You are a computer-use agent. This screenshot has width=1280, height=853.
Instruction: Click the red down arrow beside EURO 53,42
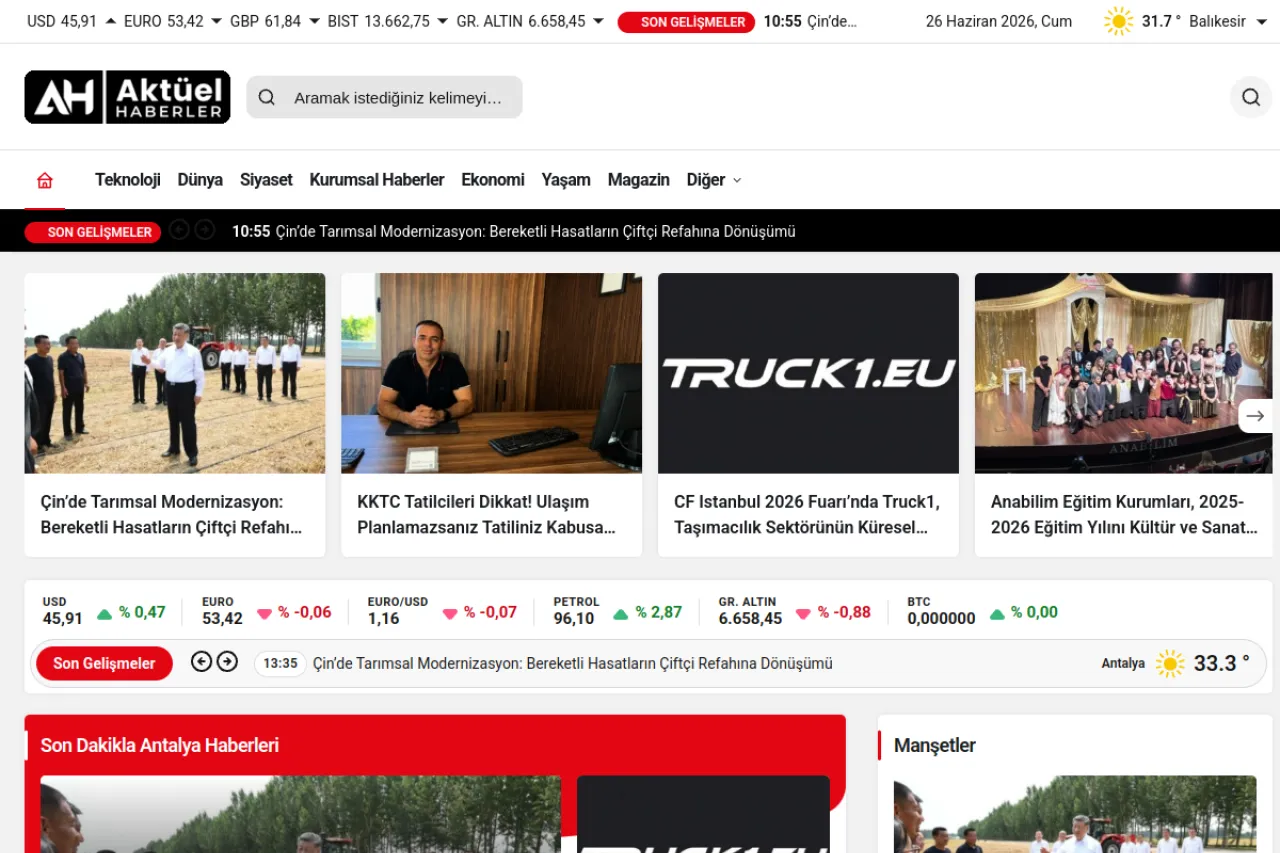click(x=264, y=613)
